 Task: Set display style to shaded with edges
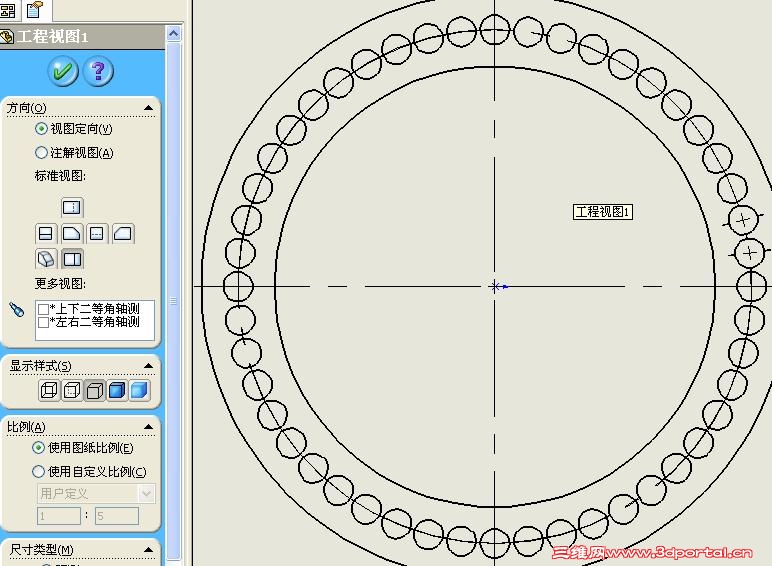[x=117, y=391]
